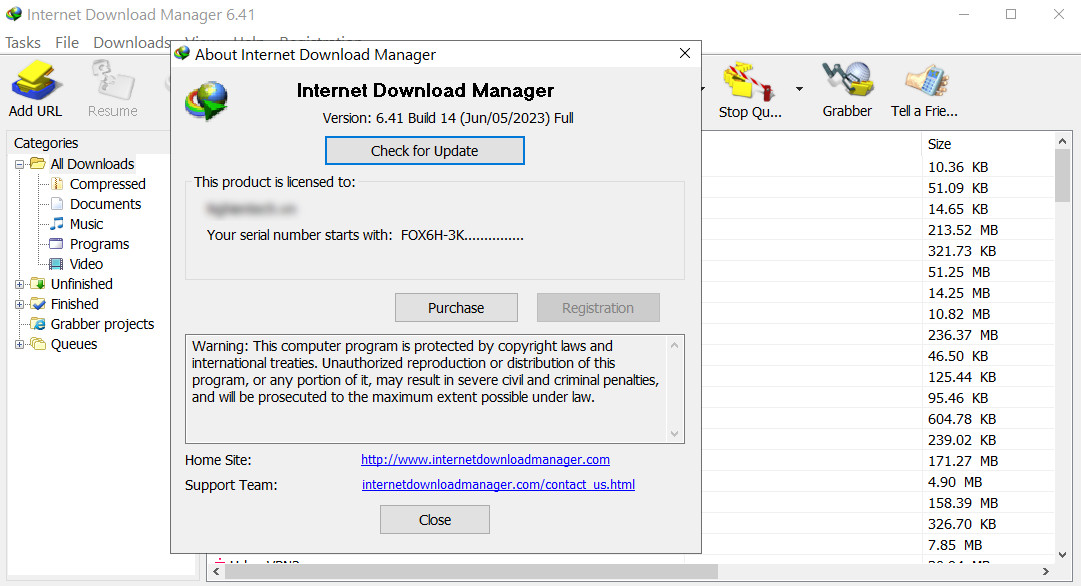
Task: Click the Queues folder icon
Action: tap(38, 344)
